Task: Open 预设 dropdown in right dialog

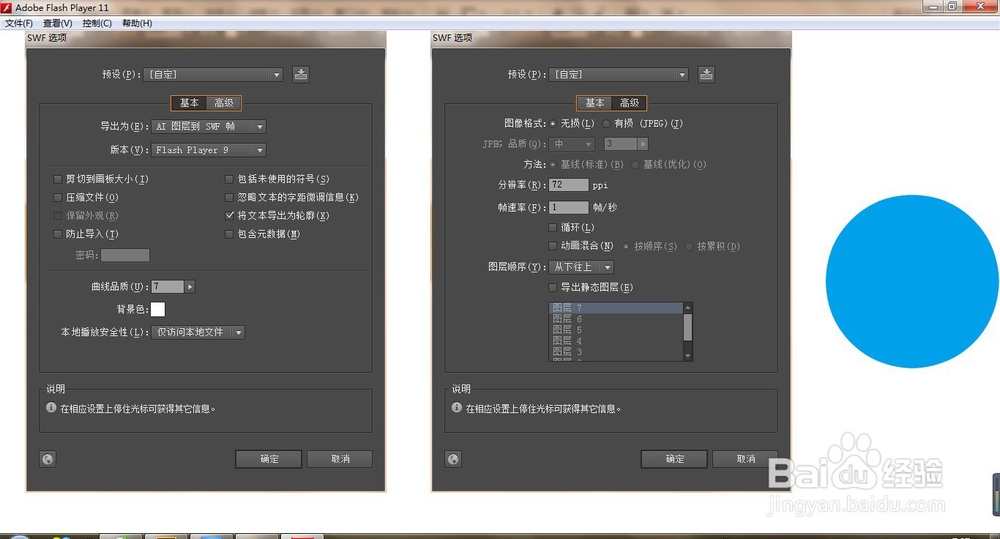Action: [x=619, y=75]
